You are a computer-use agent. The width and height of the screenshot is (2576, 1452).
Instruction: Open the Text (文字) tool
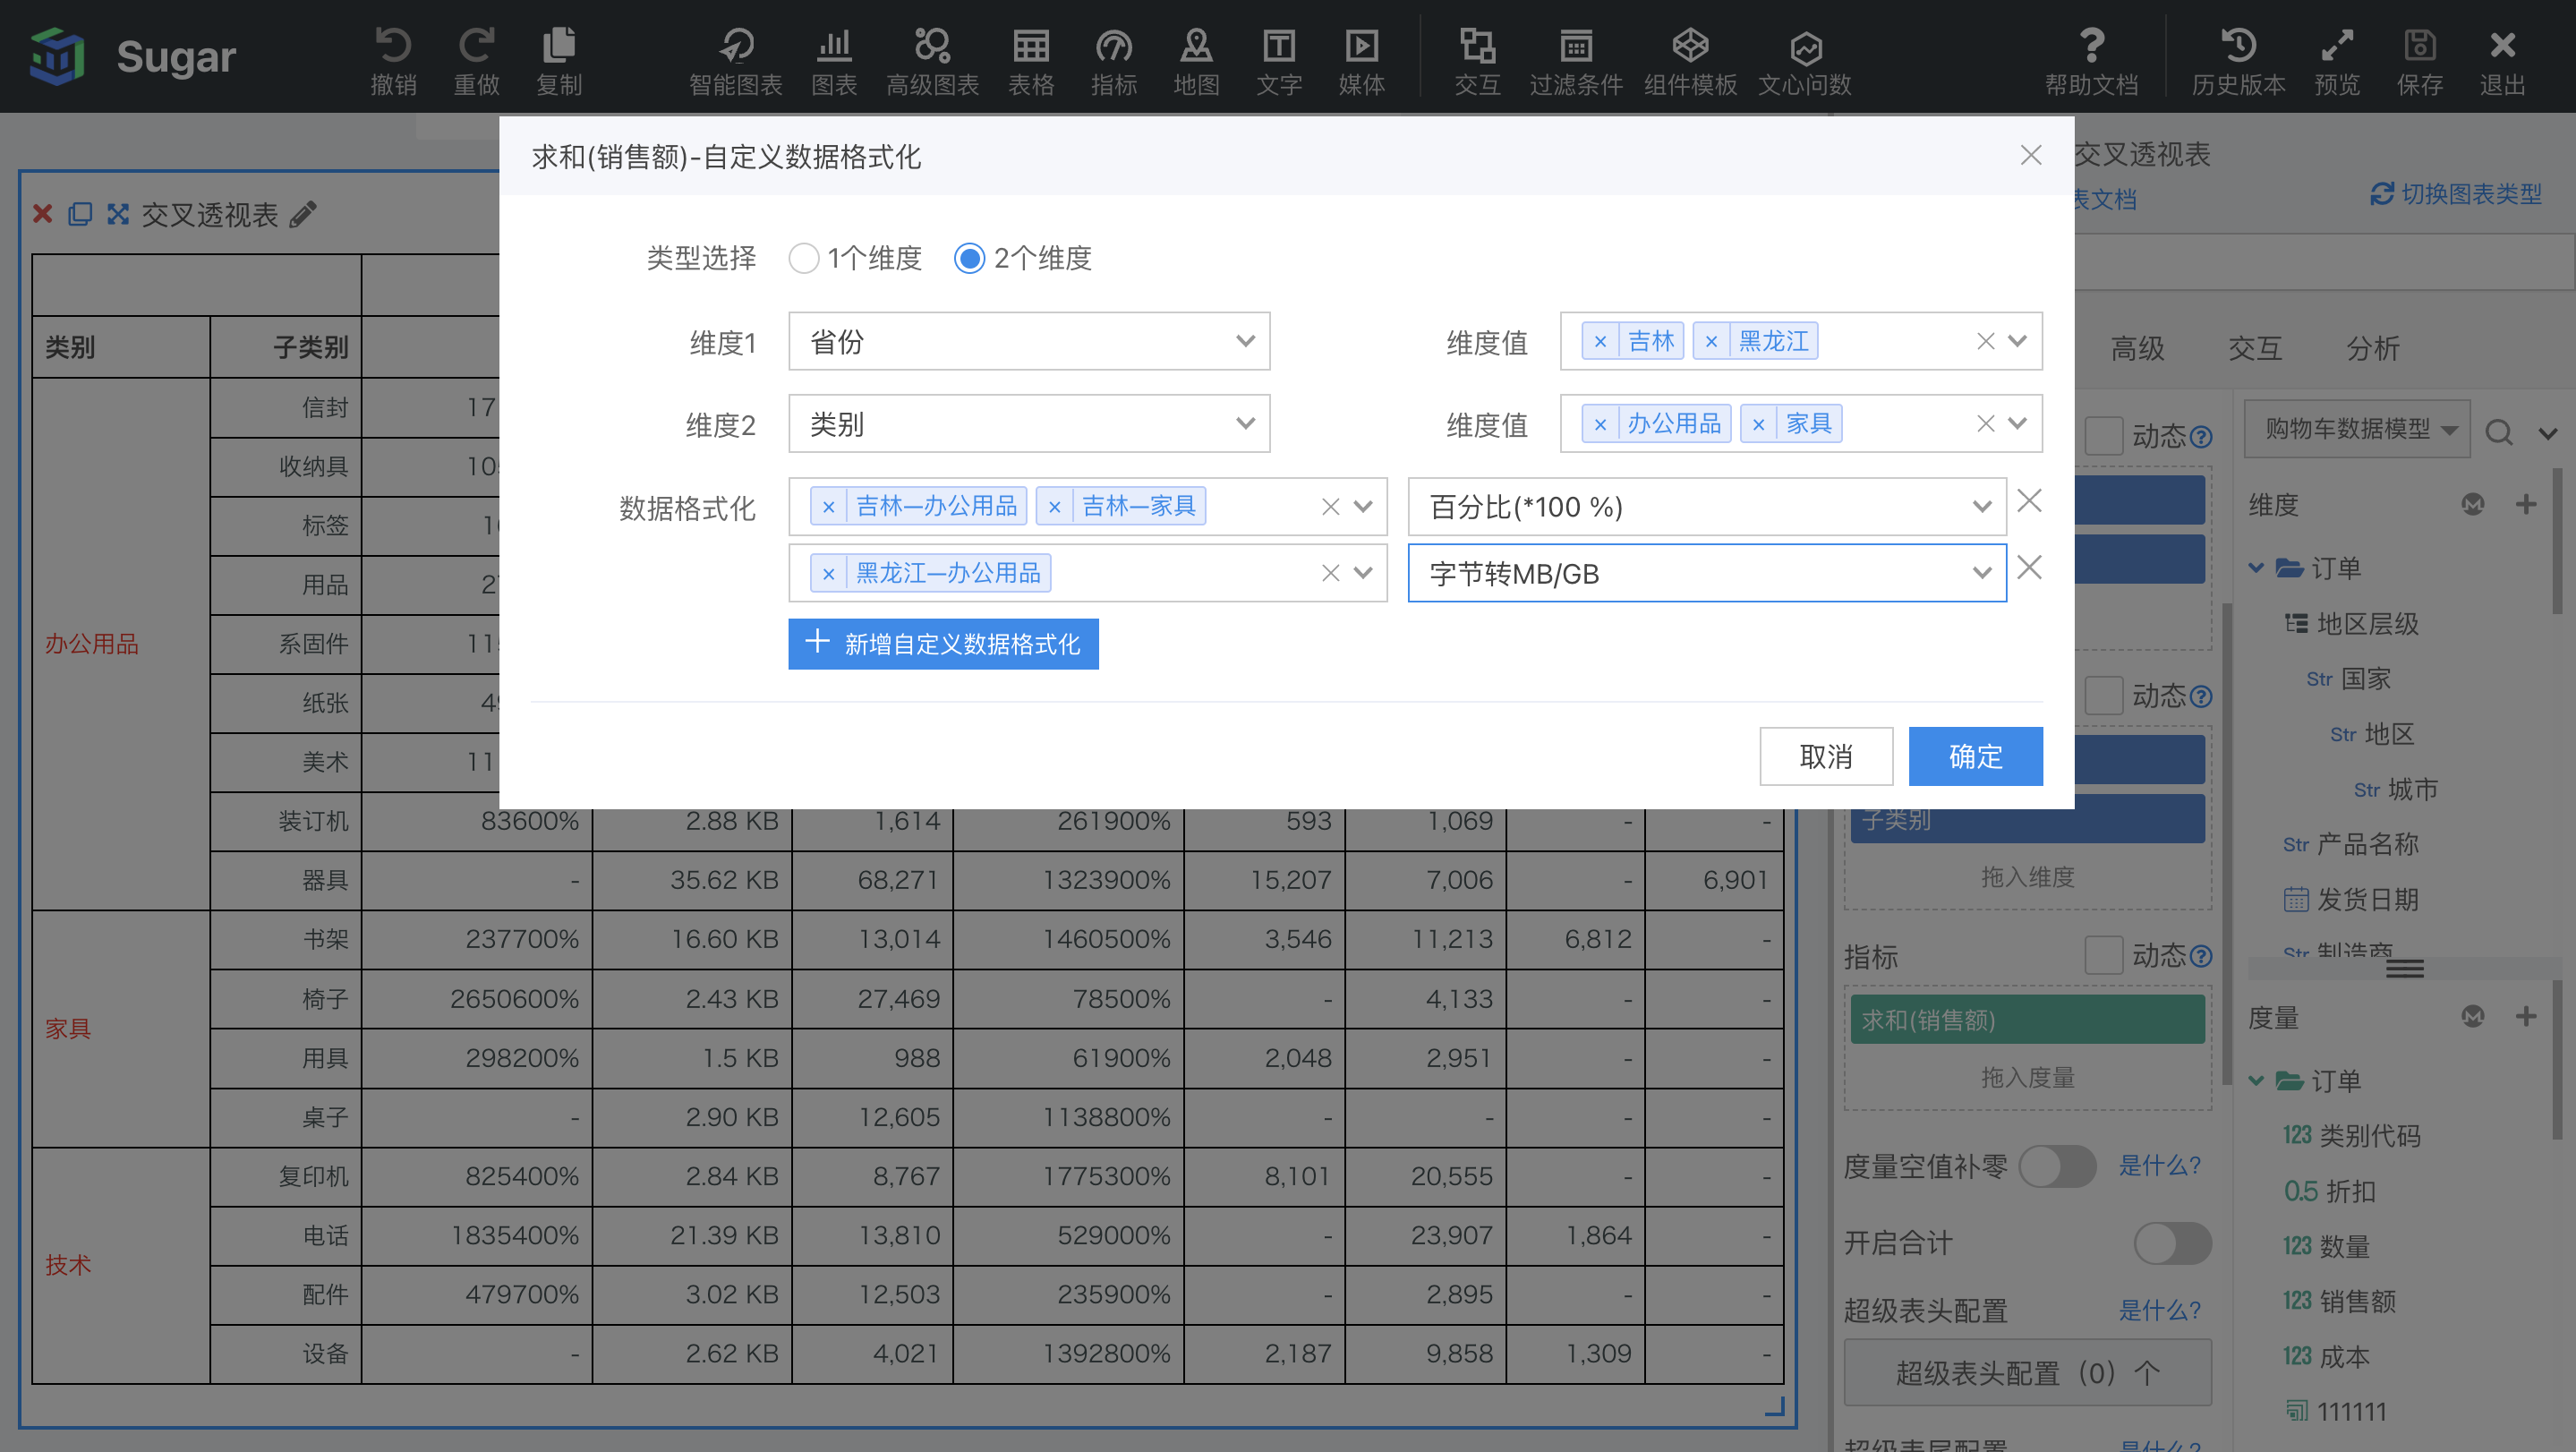(1279, 60)
